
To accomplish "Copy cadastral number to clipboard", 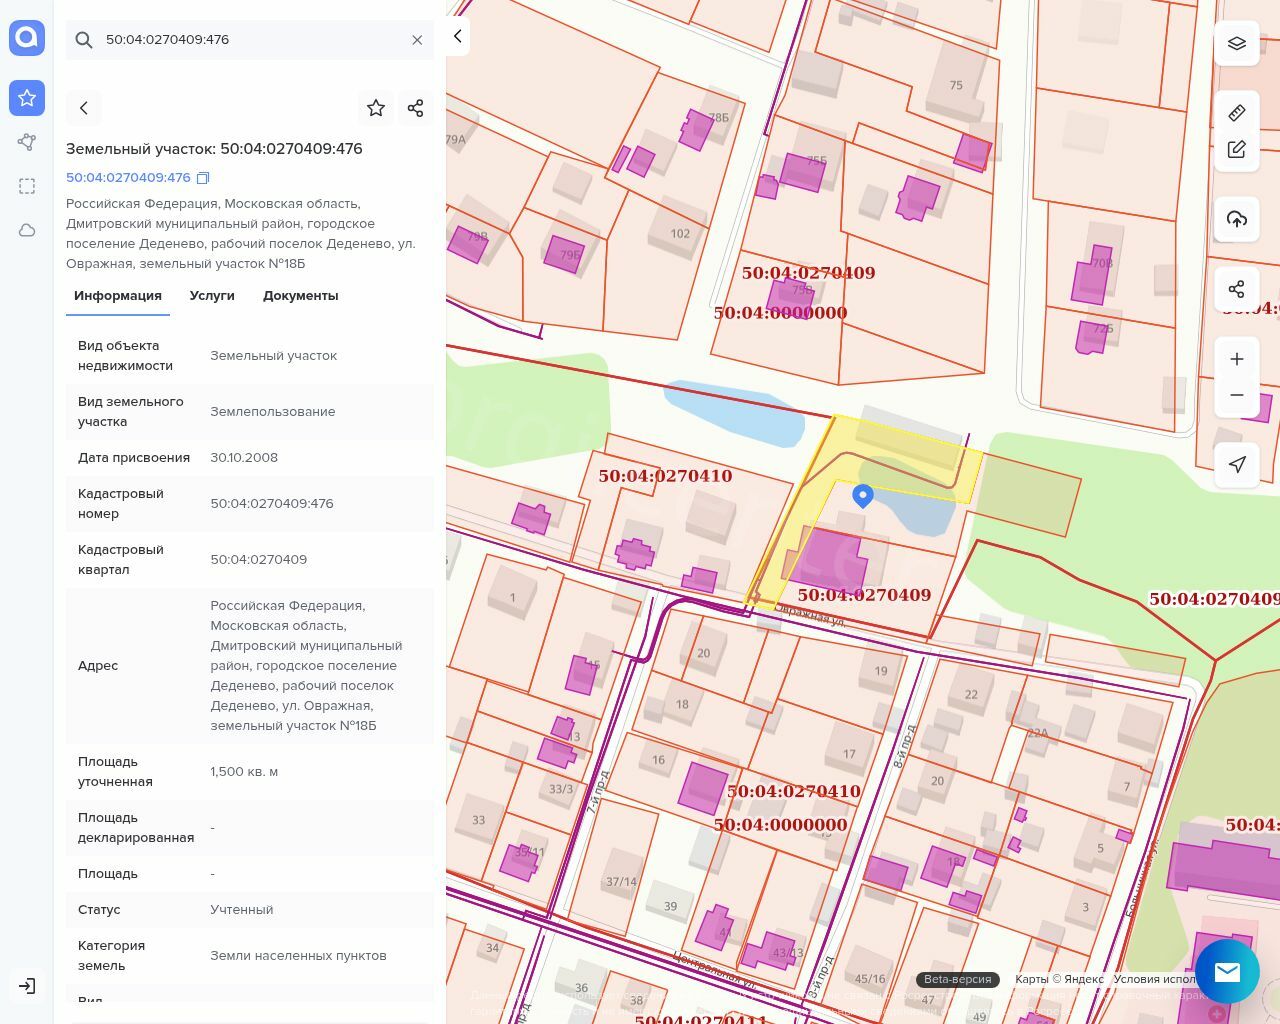I will coord(203,178).
